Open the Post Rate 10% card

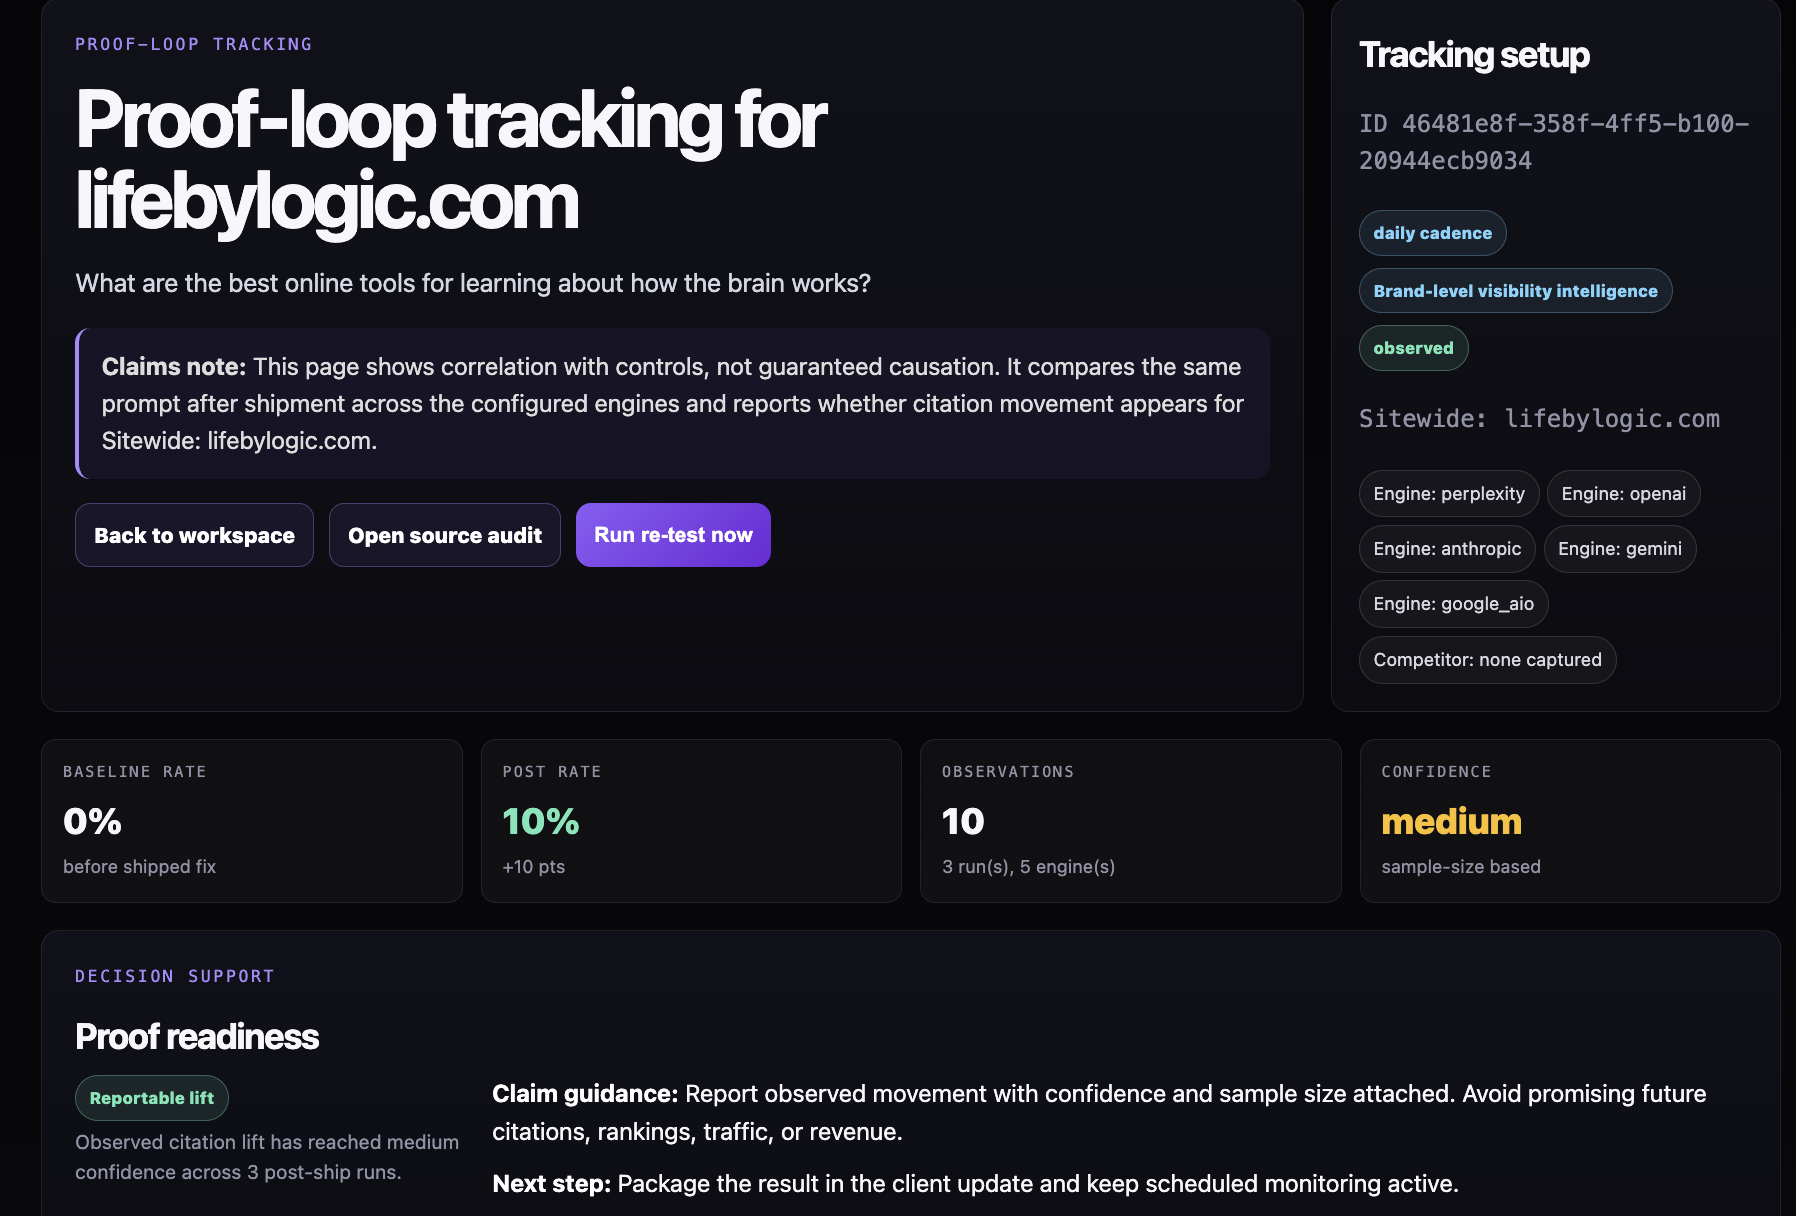click(x=691, y=821)
